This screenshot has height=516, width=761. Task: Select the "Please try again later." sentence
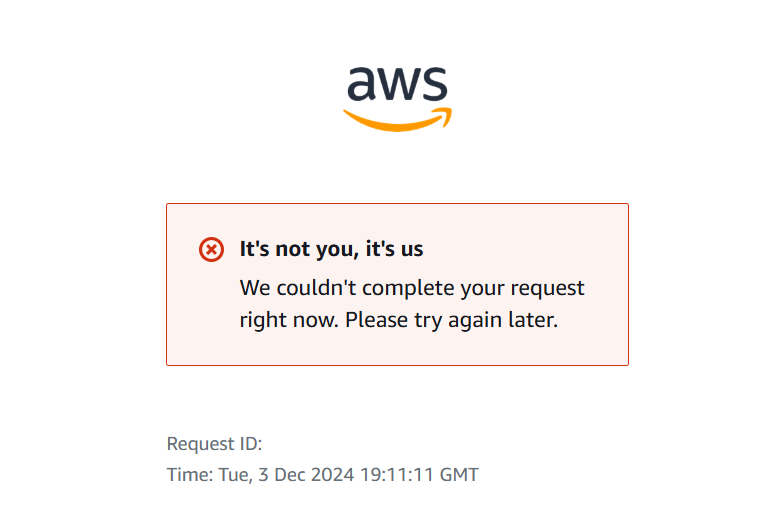tap(462, 321)
